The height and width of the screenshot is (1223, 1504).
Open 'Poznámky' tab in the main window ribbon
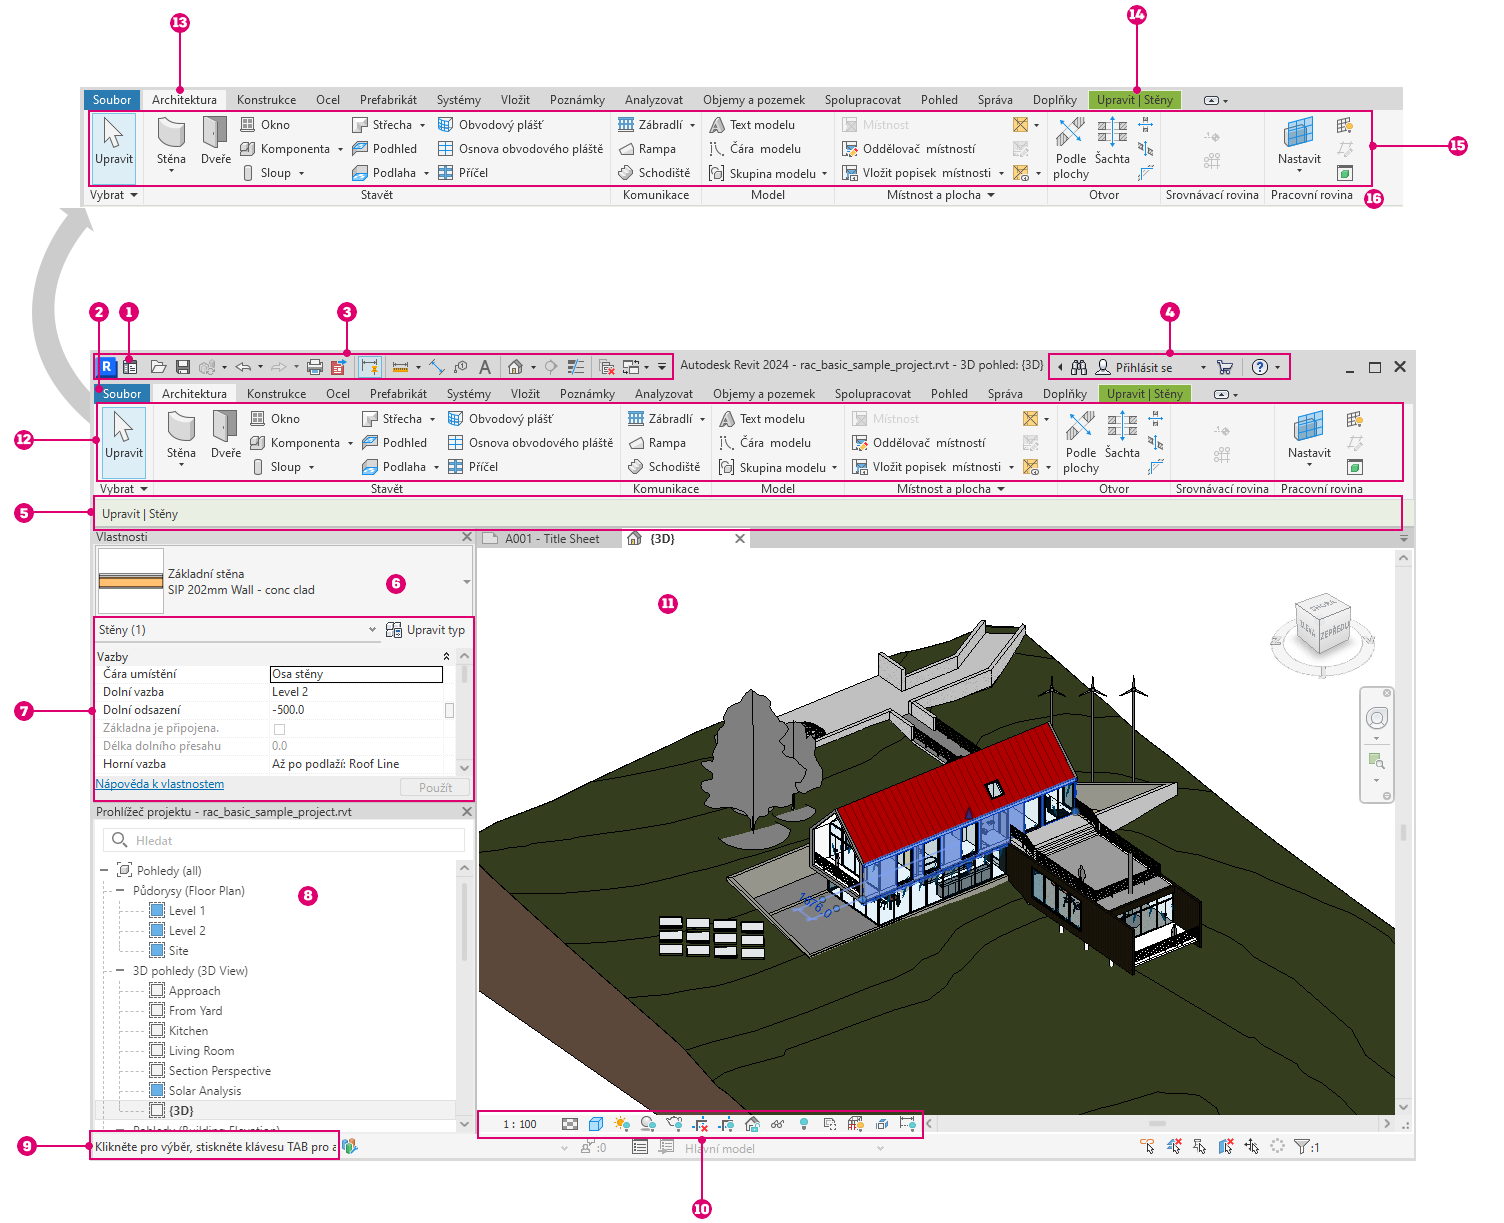tap(587, 394)
